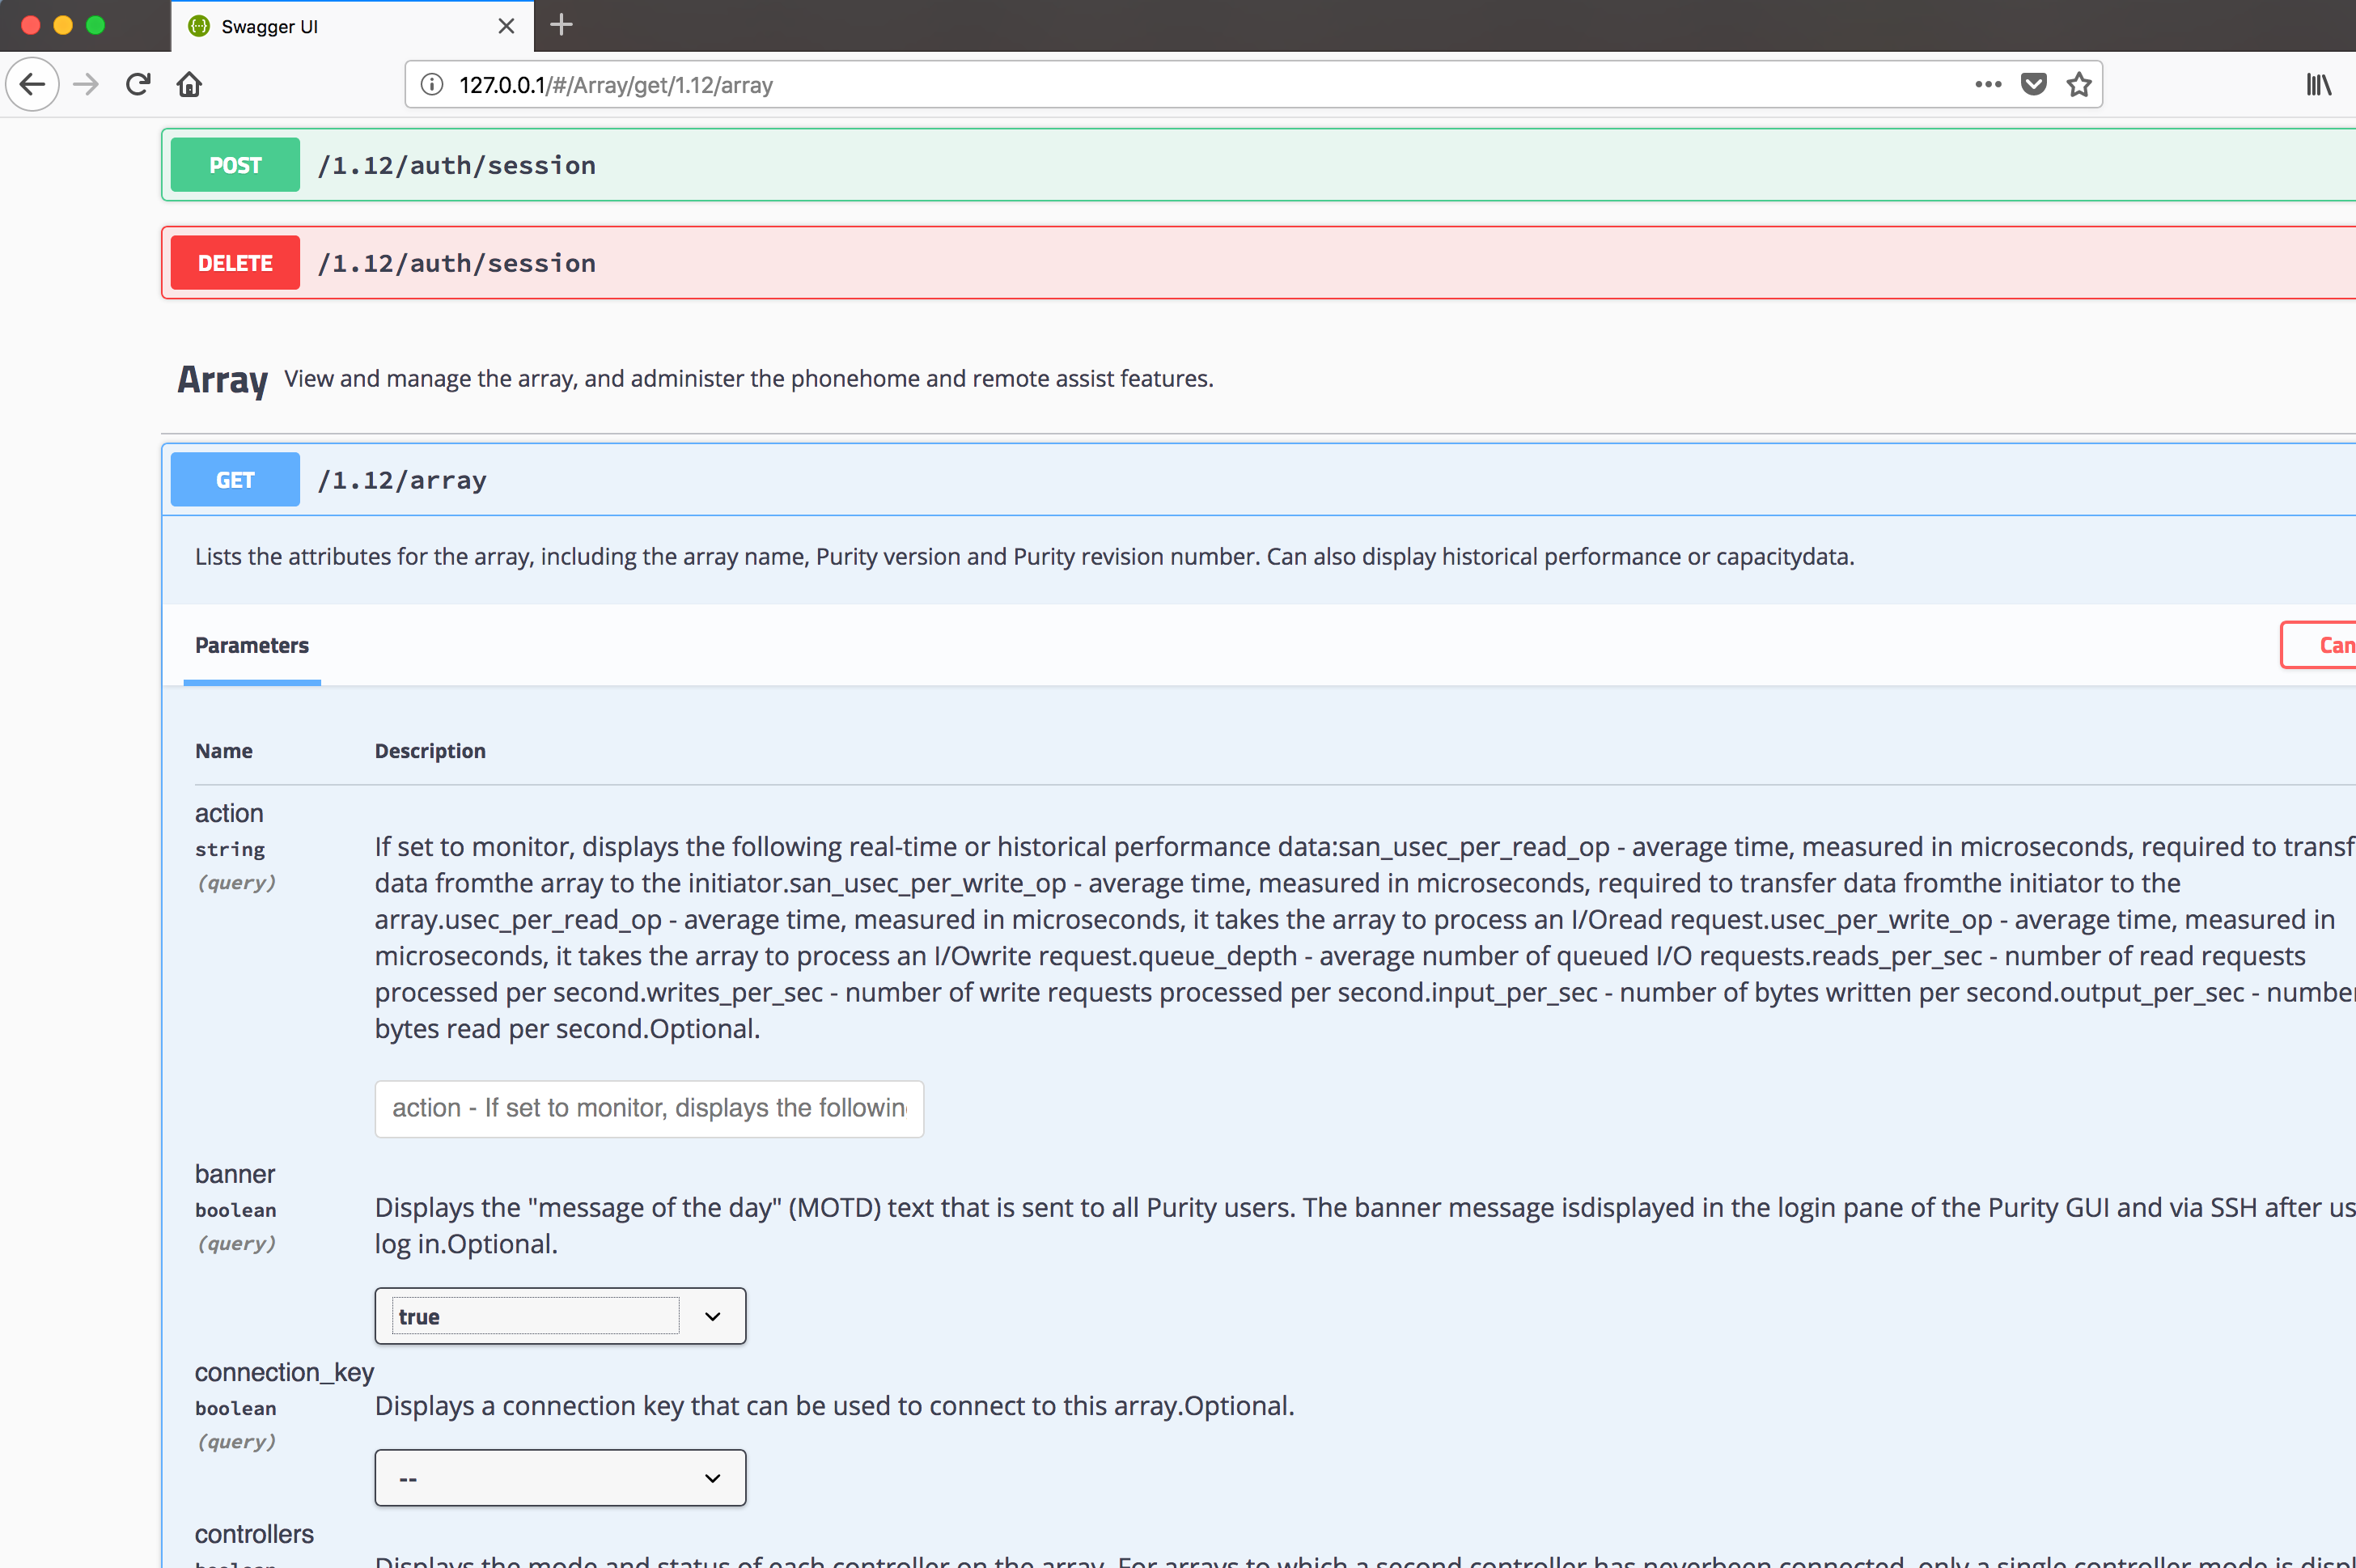Screen dimensions: 2356x1568
Task: Click the browser back arrow button
Action: point(33,85)
